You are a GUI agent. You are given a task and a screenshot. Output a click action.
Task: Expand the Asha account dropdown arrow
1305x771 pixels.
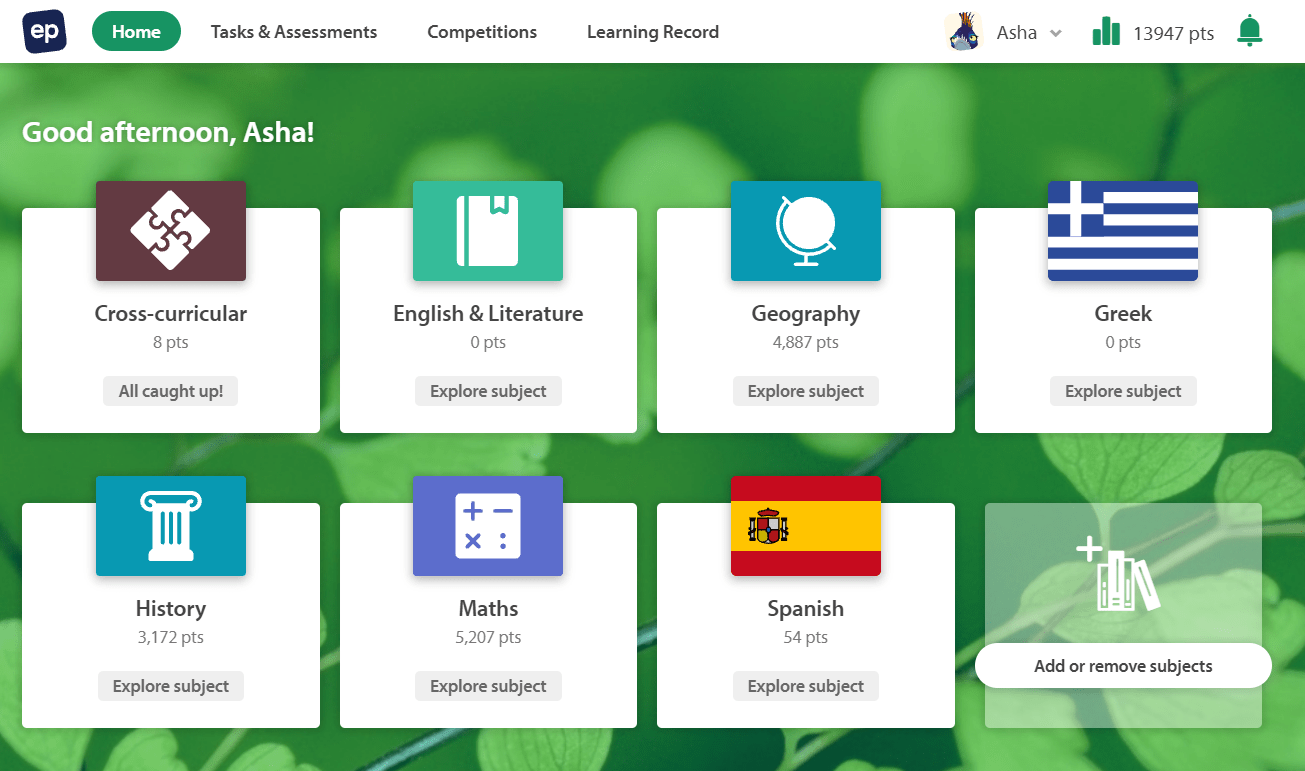pyautogui.click(x=1055, y=33)
